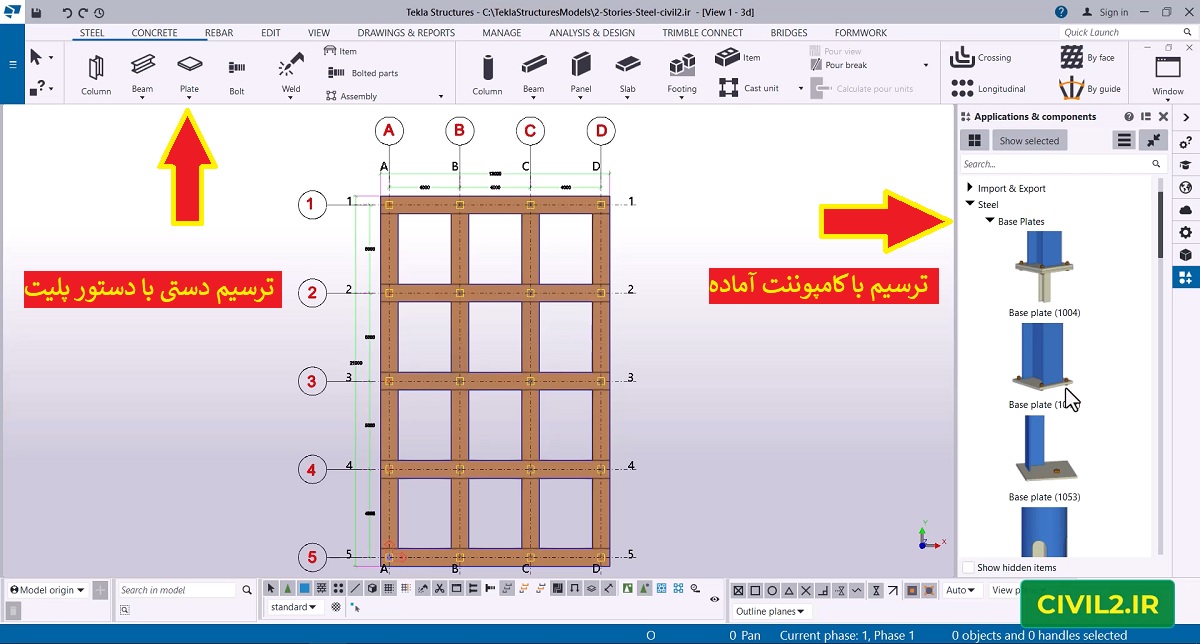Click the Longitudinal rebar icon
The image size is (1200, 644).
point(962,88)
